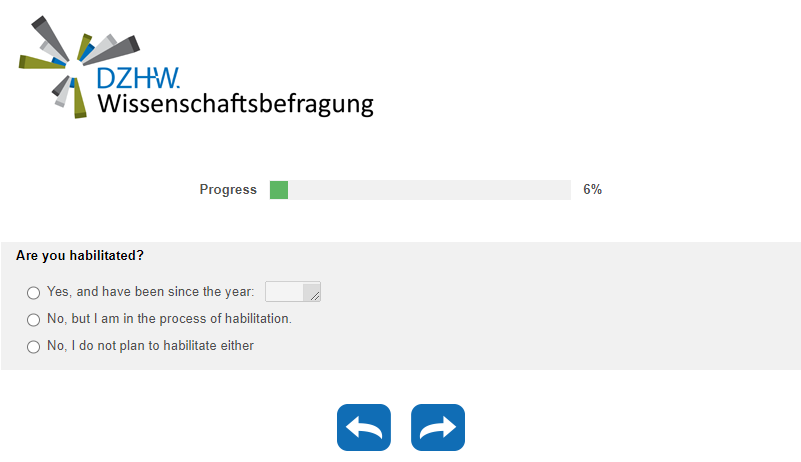Click the "Are you habilitated?" question heading
The width and height of the screenshot is (801, 462).
click(x=80, y=256)
